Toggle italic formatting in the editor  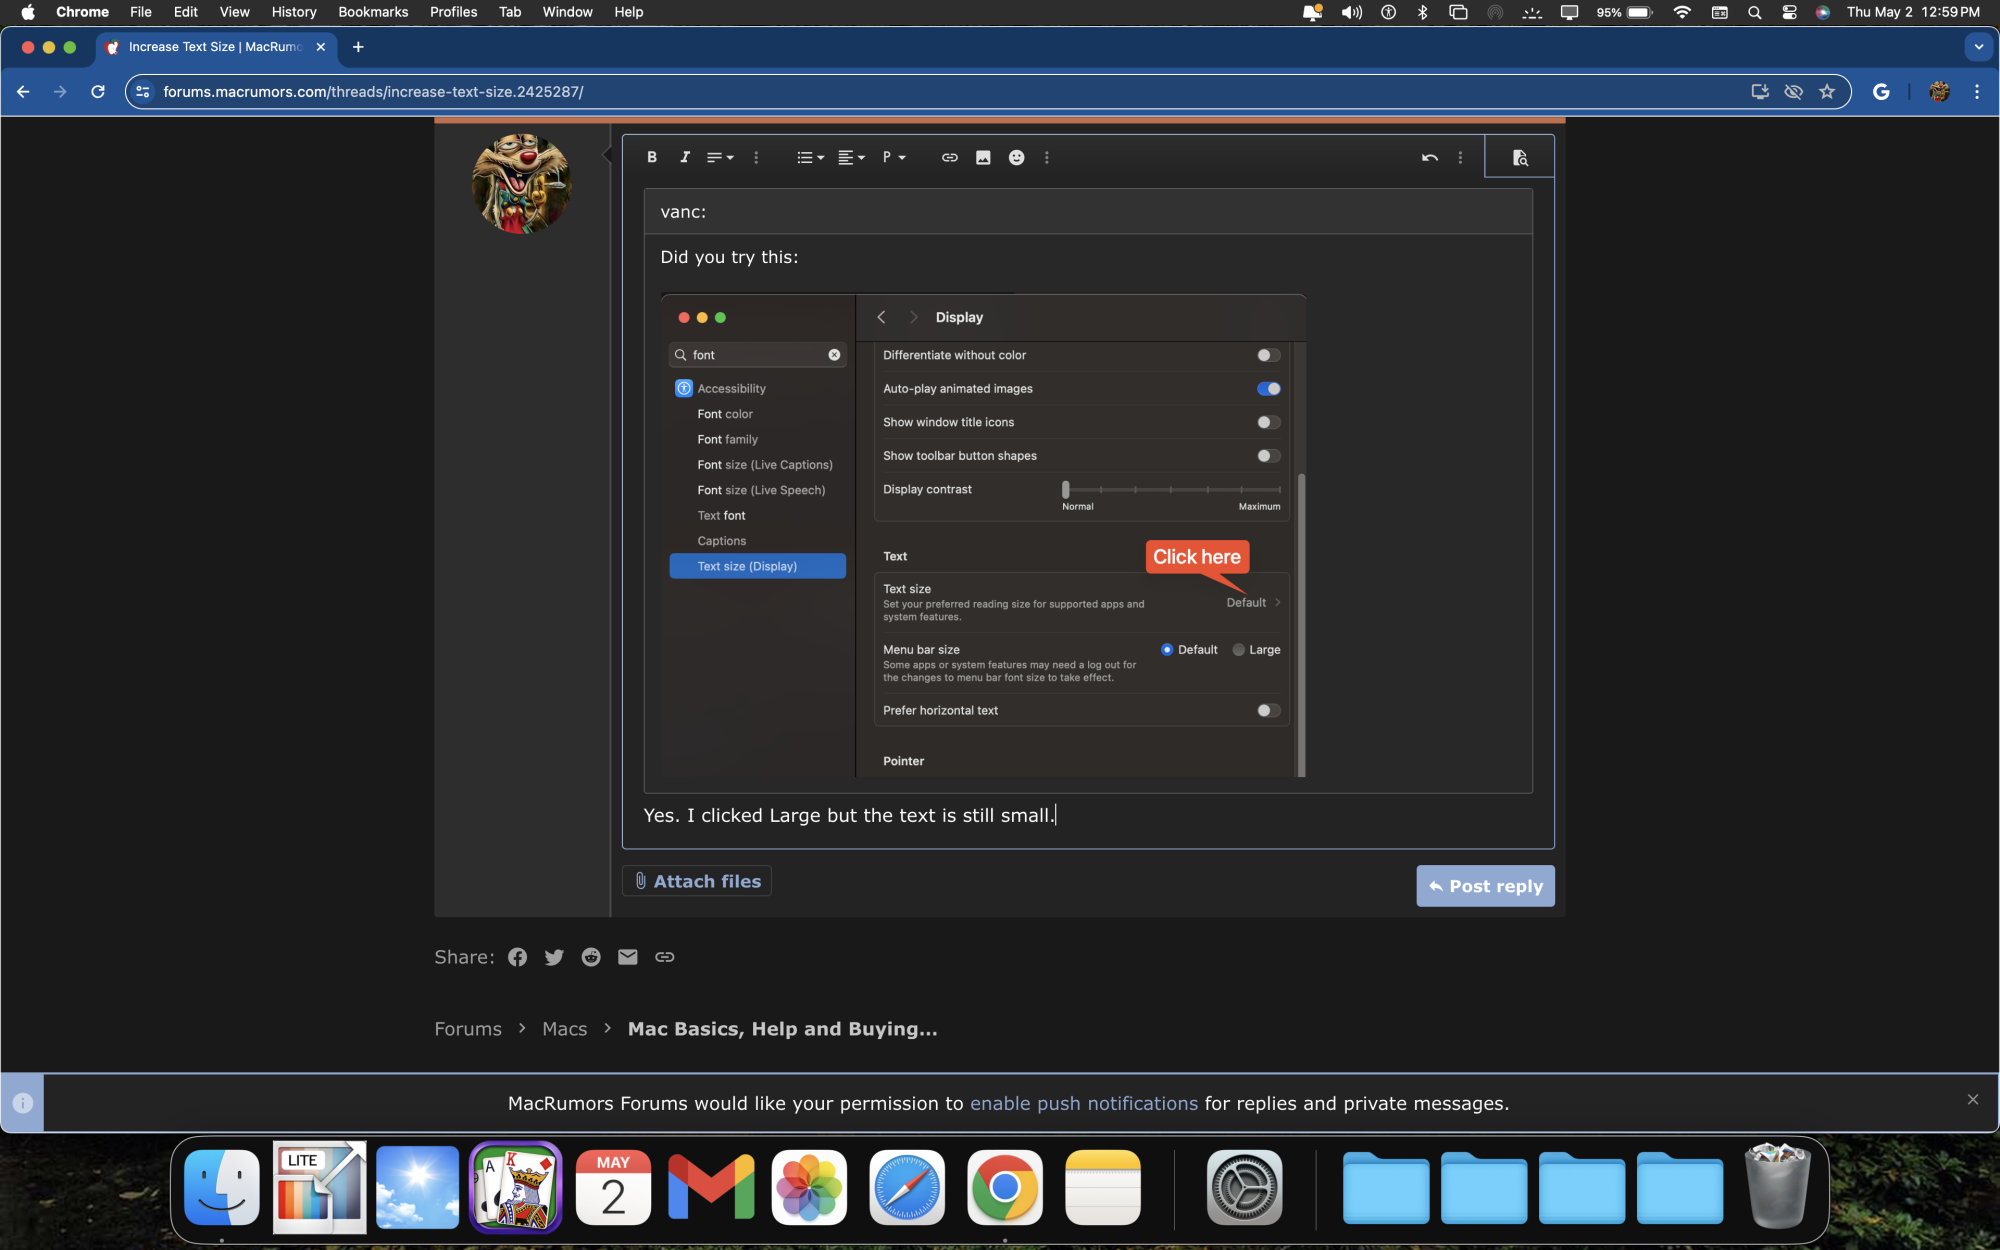click(685, 157)
